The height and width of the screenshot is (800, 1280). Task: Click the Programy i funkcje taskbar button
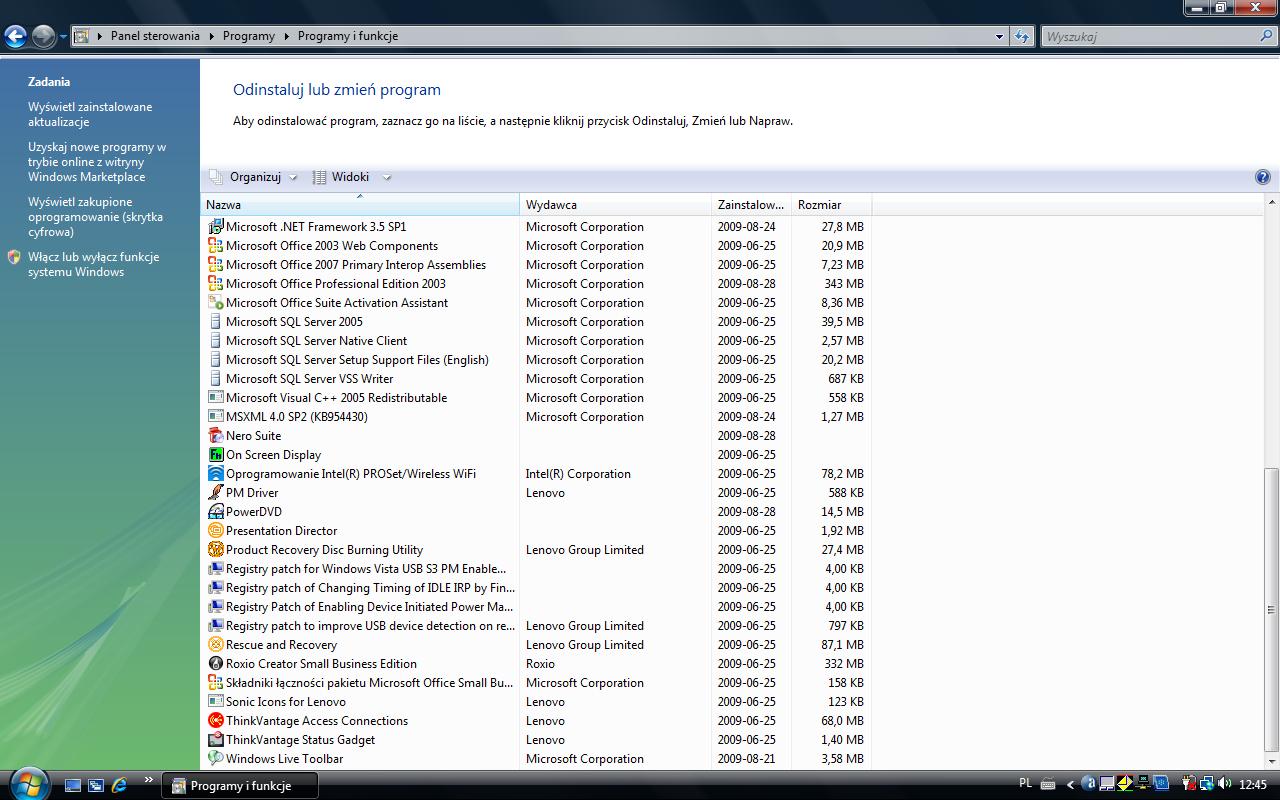(240, 785)
